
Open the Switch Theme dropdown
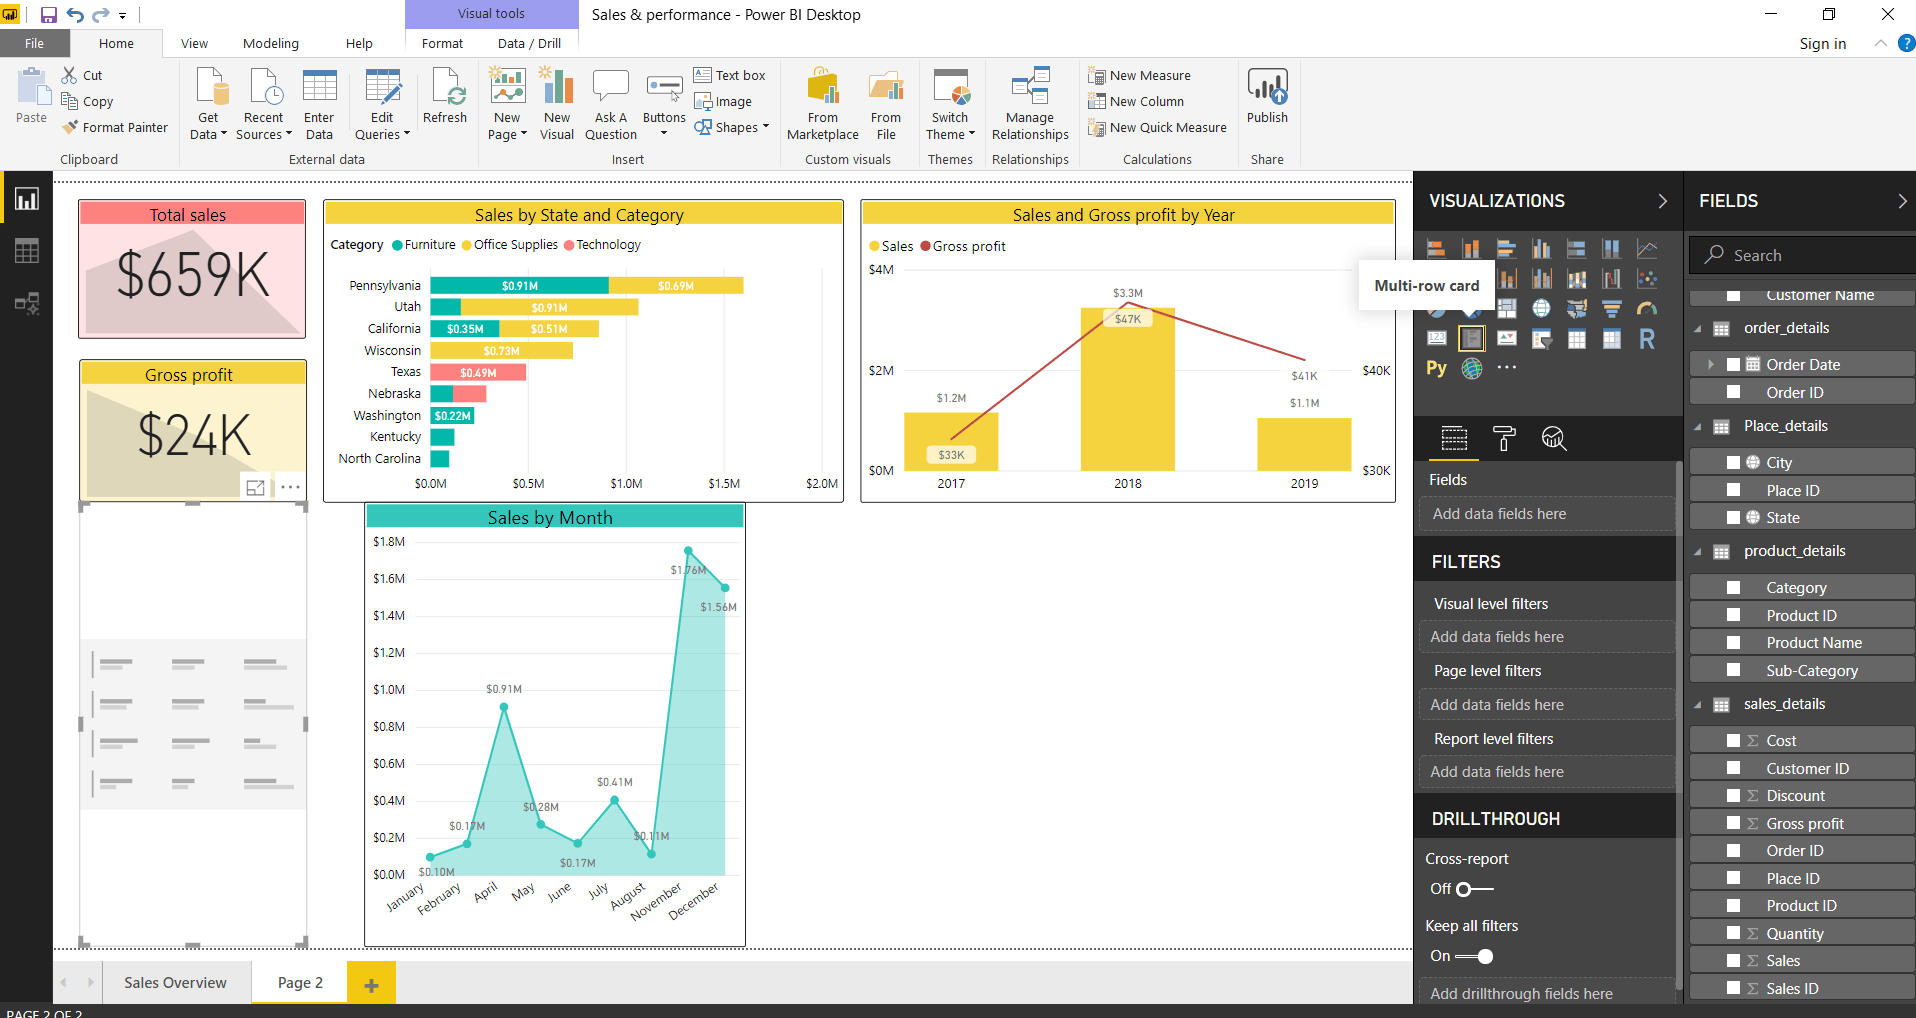click(x=949, y=104)
